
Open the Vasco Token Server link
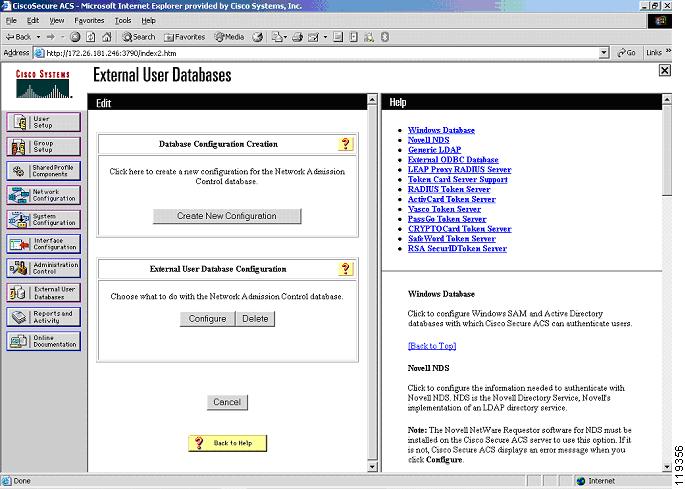[444, 209]
